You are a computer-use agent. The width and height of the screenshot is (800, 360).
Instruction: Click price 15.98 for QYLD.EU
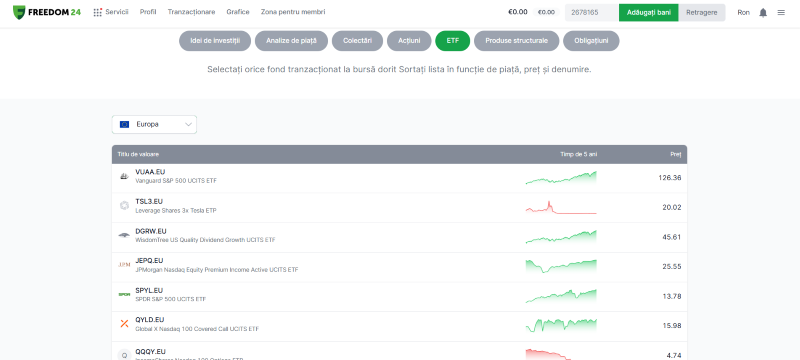pos(671,326)
